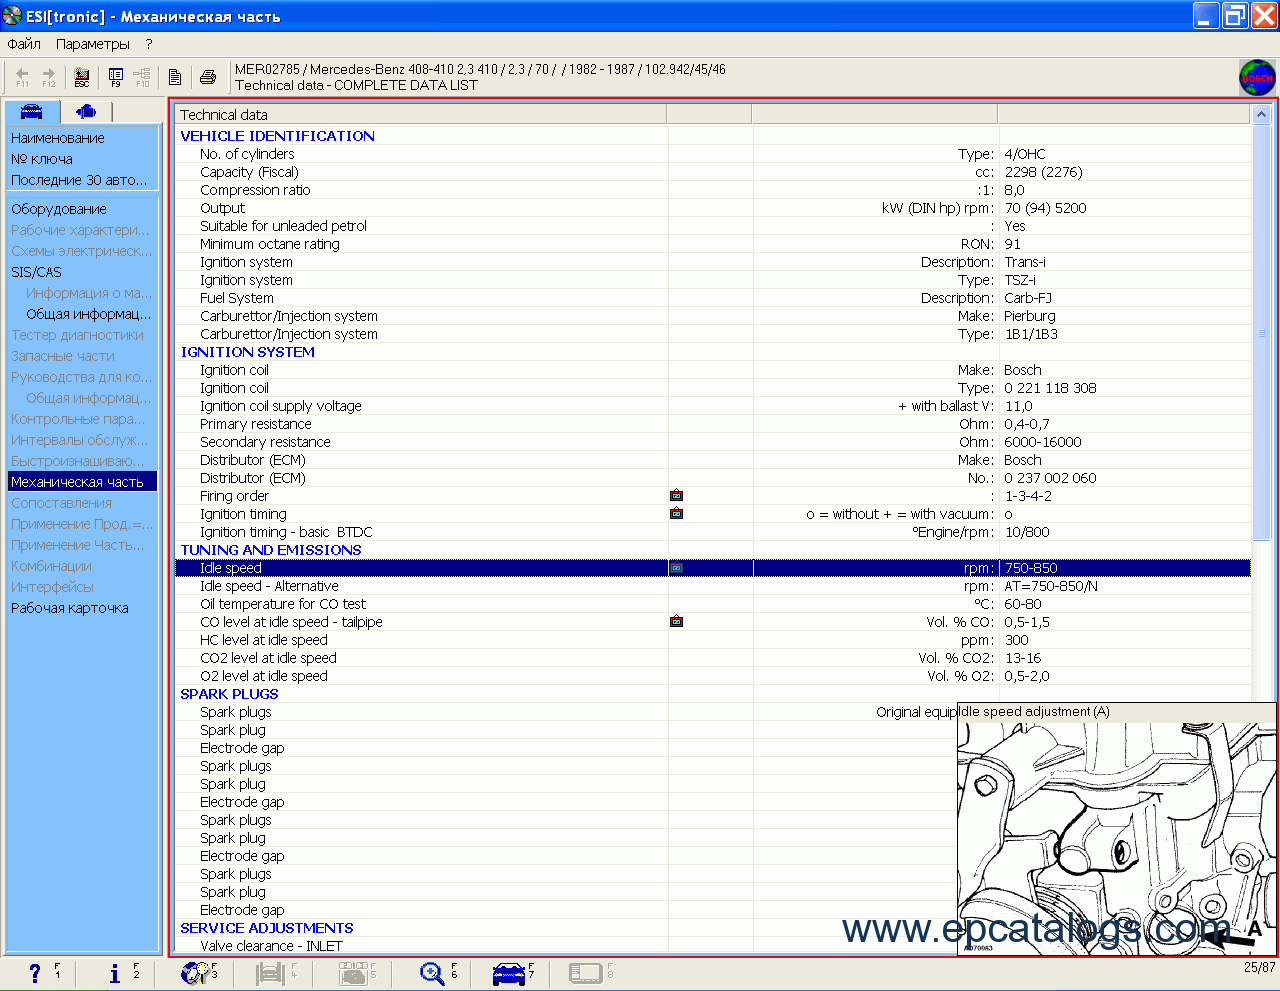This screenshot has height=991, width=1280.
Task: Open the Параметры menu
Action: click(93, 44)
